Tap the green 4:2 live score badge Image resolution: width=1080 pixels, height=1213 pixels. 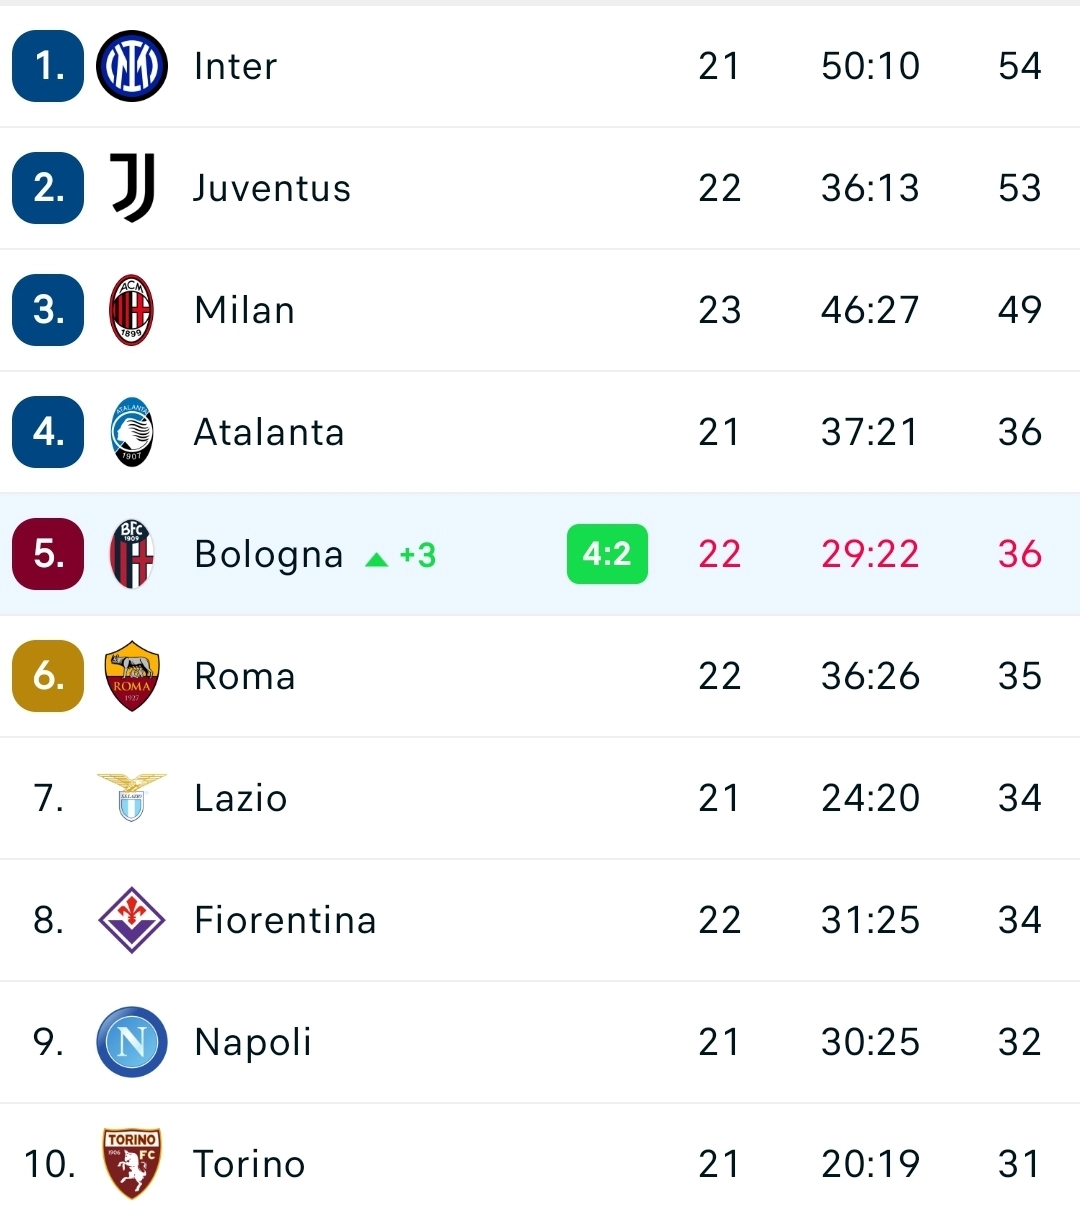(x=607, y=554)
